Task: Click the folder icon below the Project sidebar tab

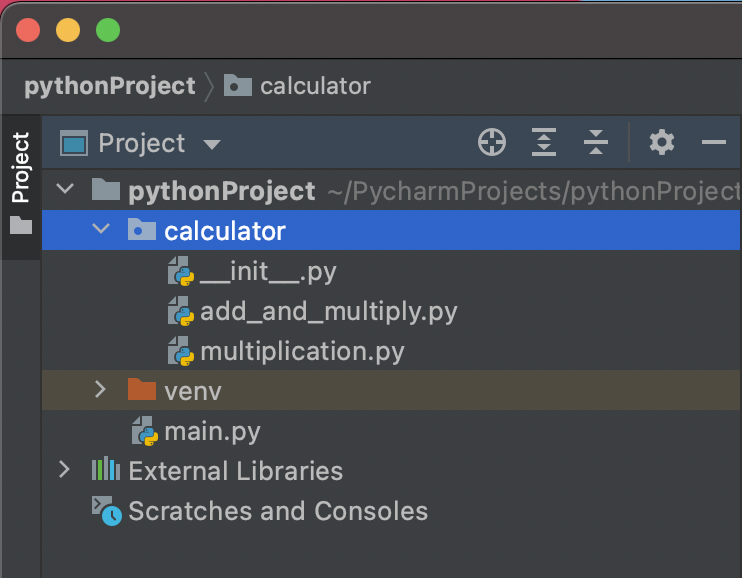Action: coord(21,225)
